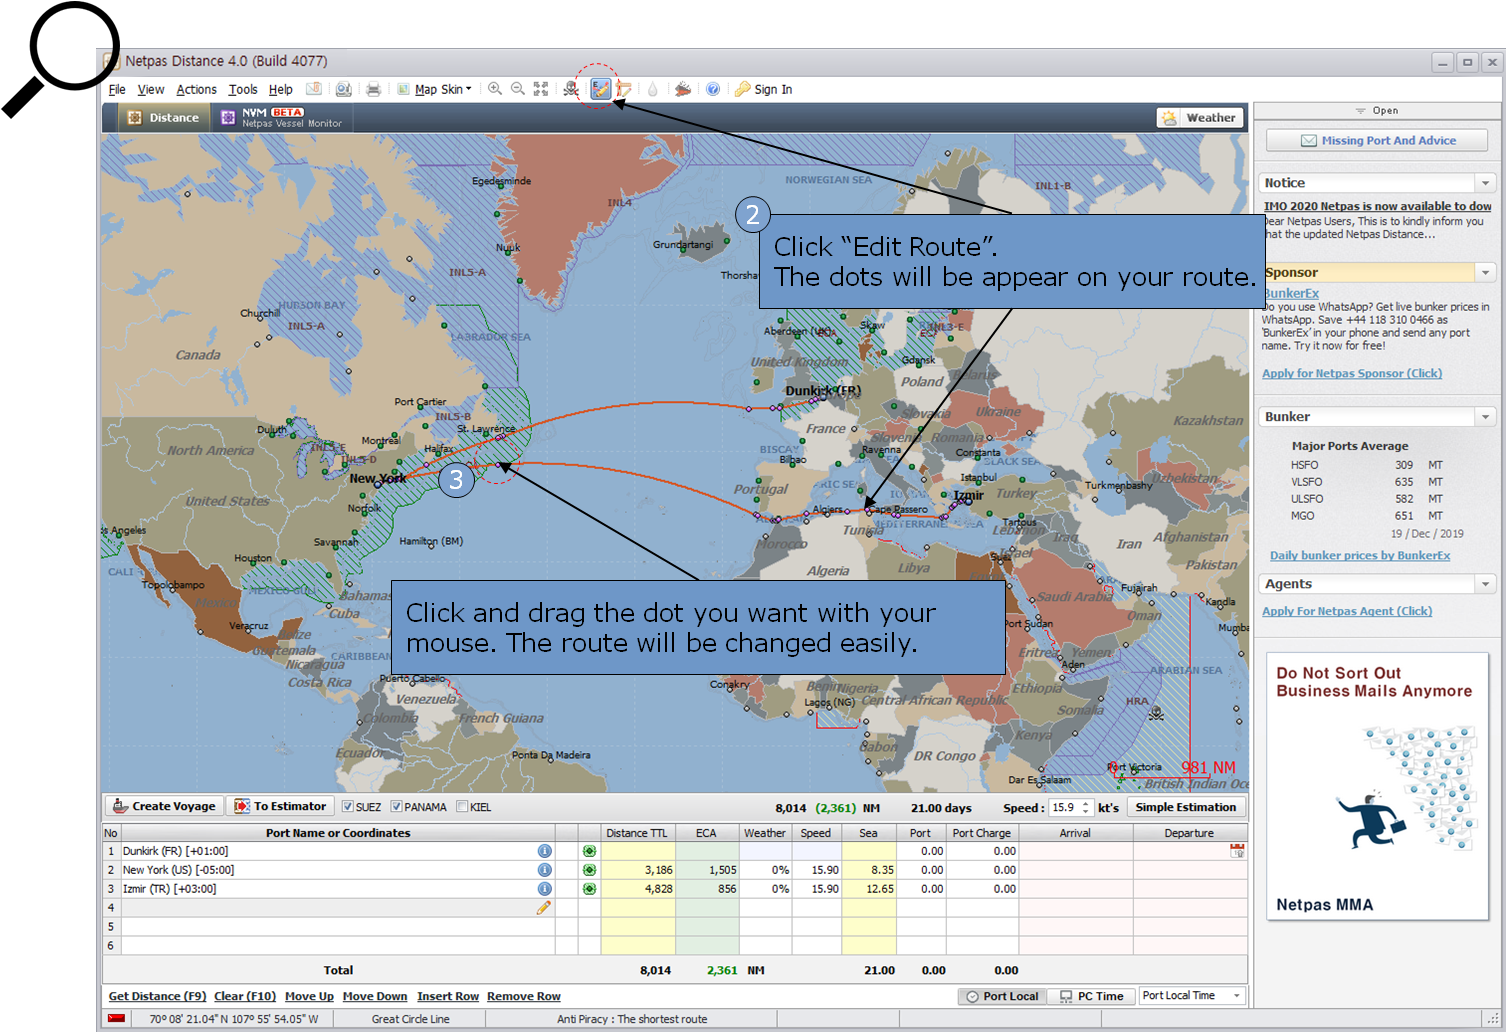1507x1033 pixels.
Task: Click Missing Port And Advice button
Action: 1377,141
